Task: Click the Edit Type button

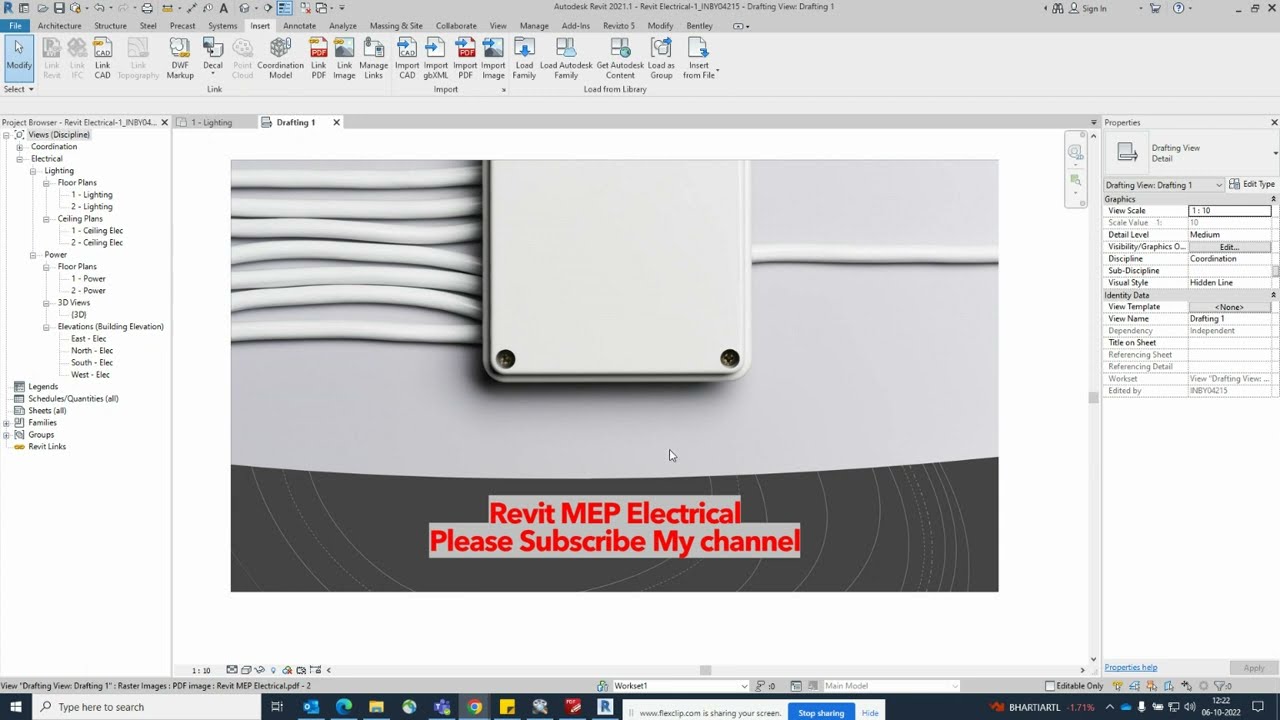Action: [x=1252, y=185]
